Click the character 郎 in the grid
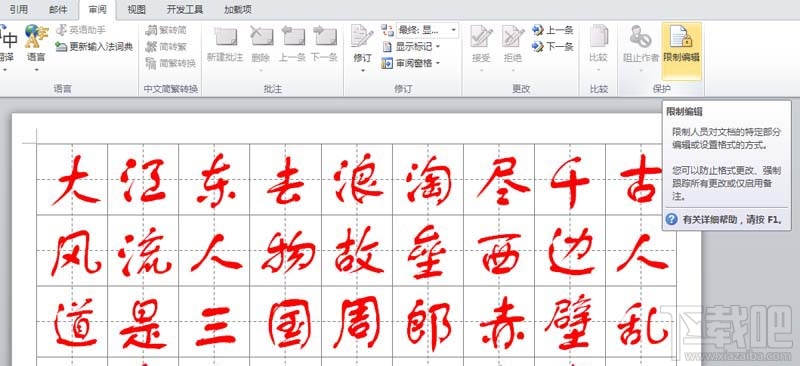The height and width of the screenshot is (366, 800). coord(430,325)
